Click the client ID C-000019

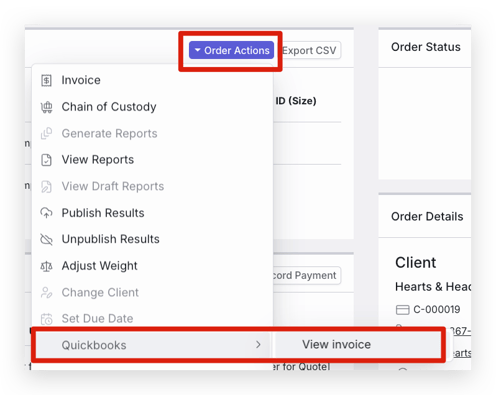pyautogui.click(x=437, y=309)
